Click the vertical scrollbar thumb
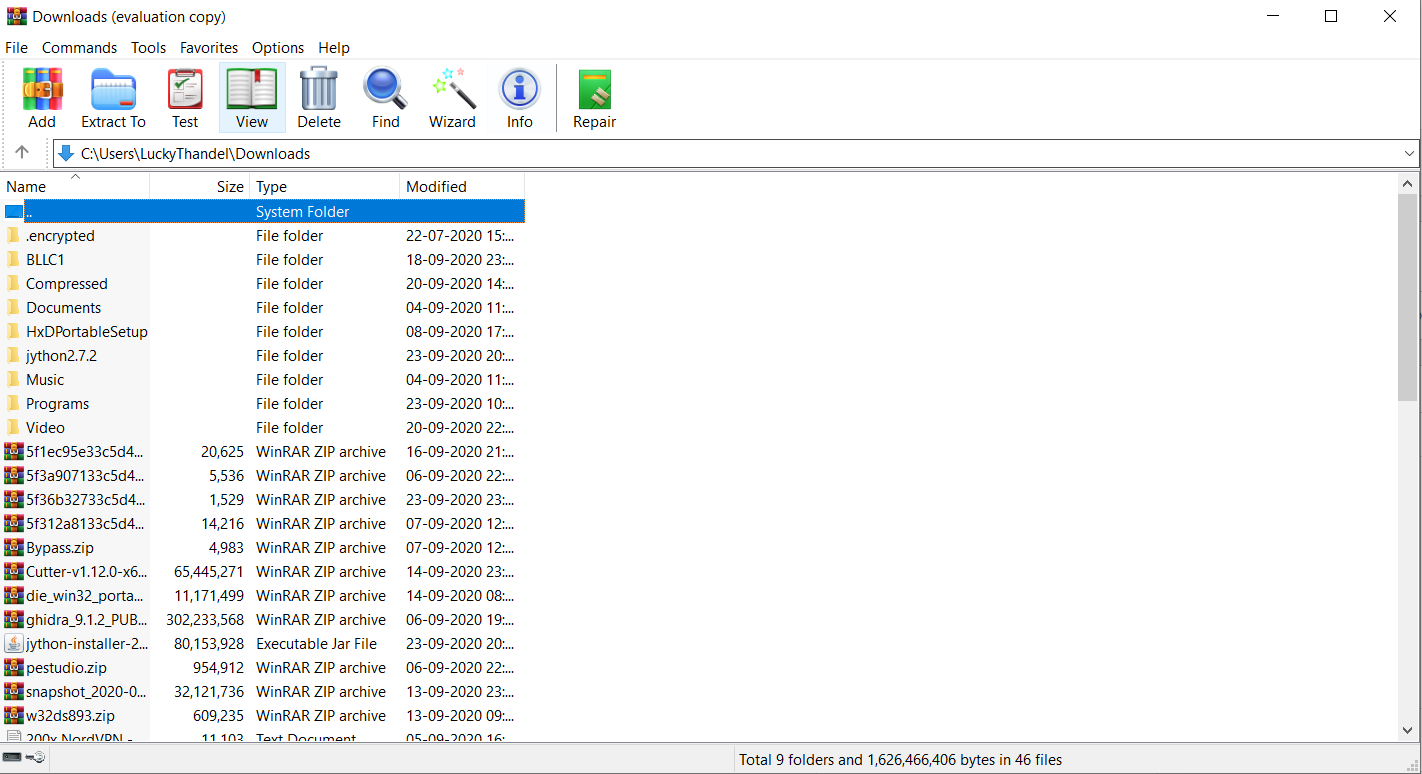1422x774 pixels. tap(1408, 298)
